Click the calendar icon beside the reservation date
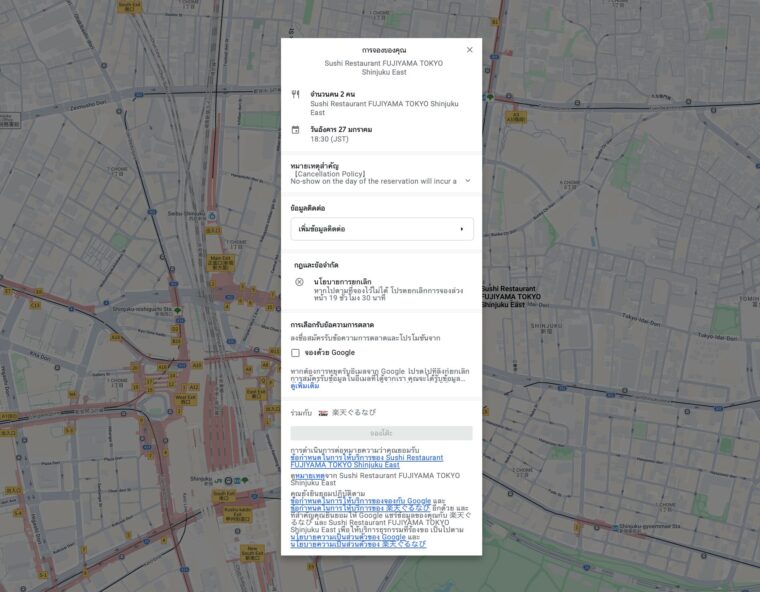The image size is (760, 592). pos(295,130)
